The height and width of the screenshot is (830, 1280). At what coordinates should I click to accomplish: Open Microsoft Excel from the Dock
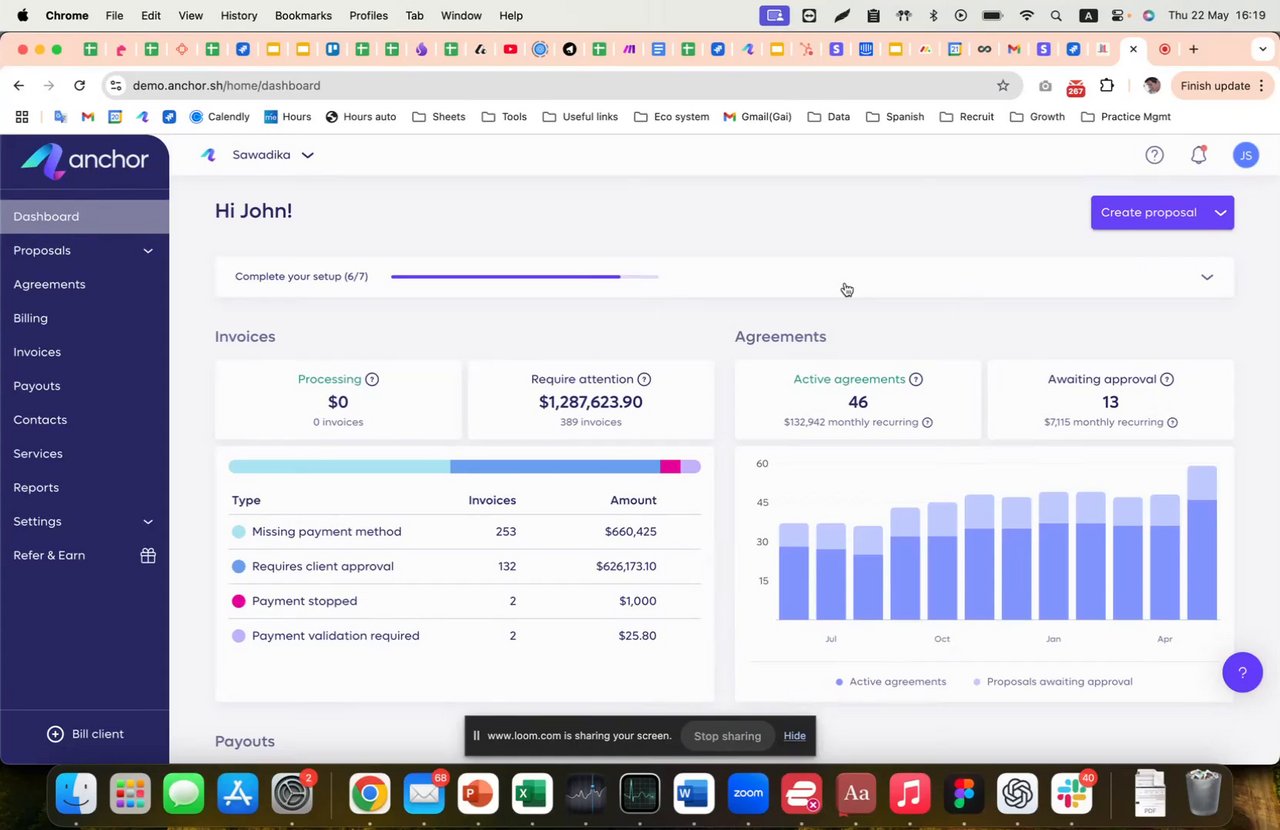click(x=531, y=794)
